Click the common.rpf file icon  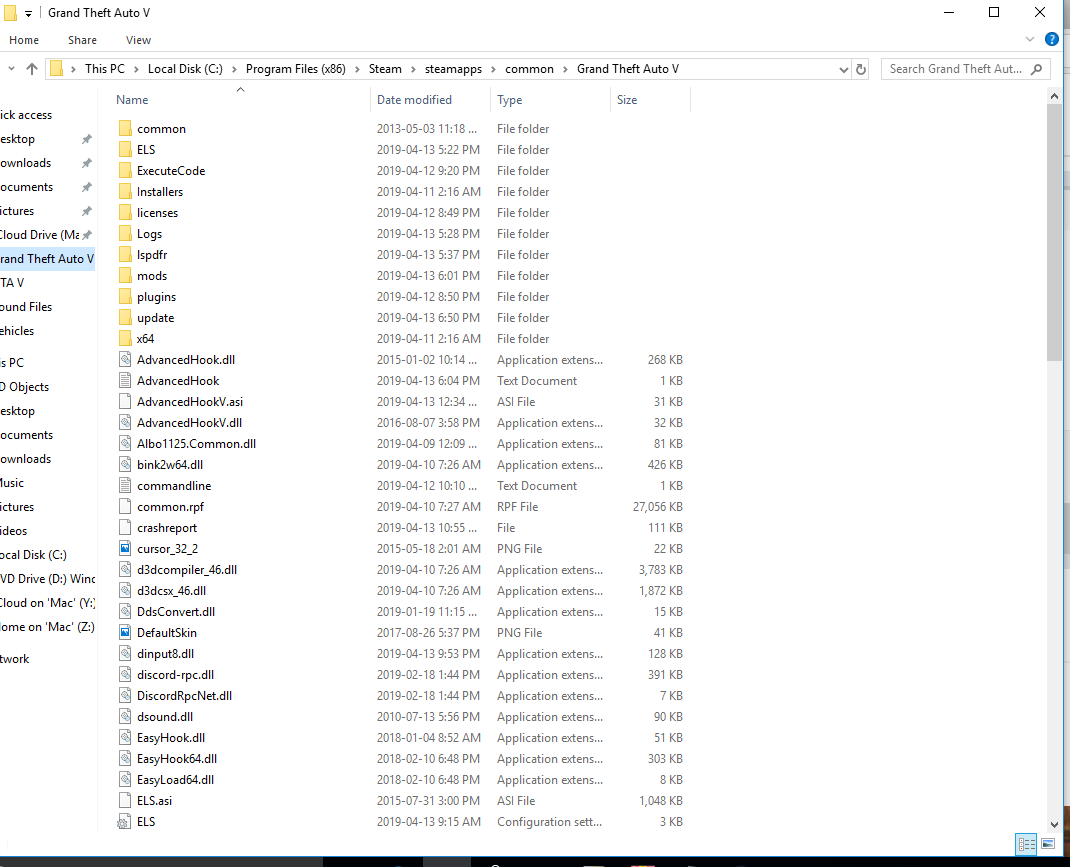[125, 506]
